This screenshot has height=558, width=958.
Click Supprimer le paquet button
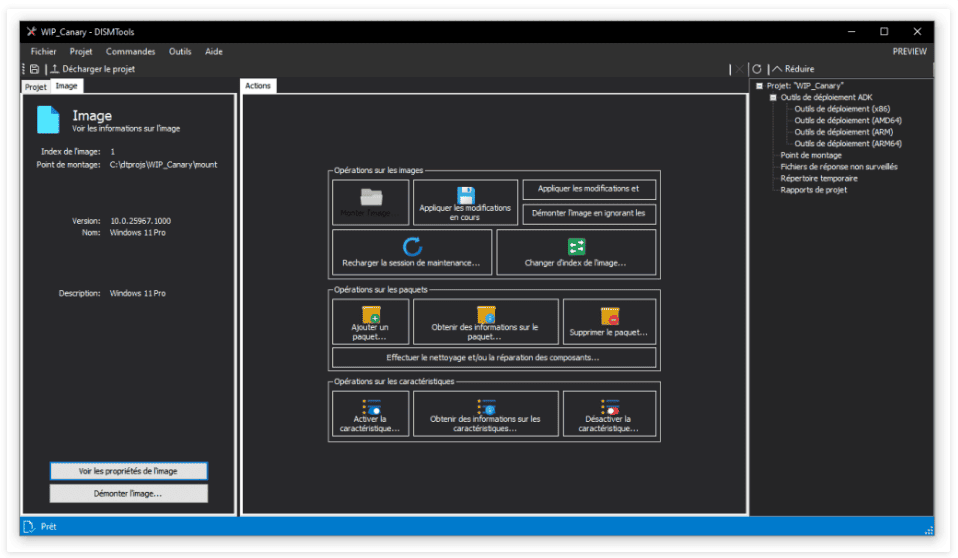click(x=609, y=321)
